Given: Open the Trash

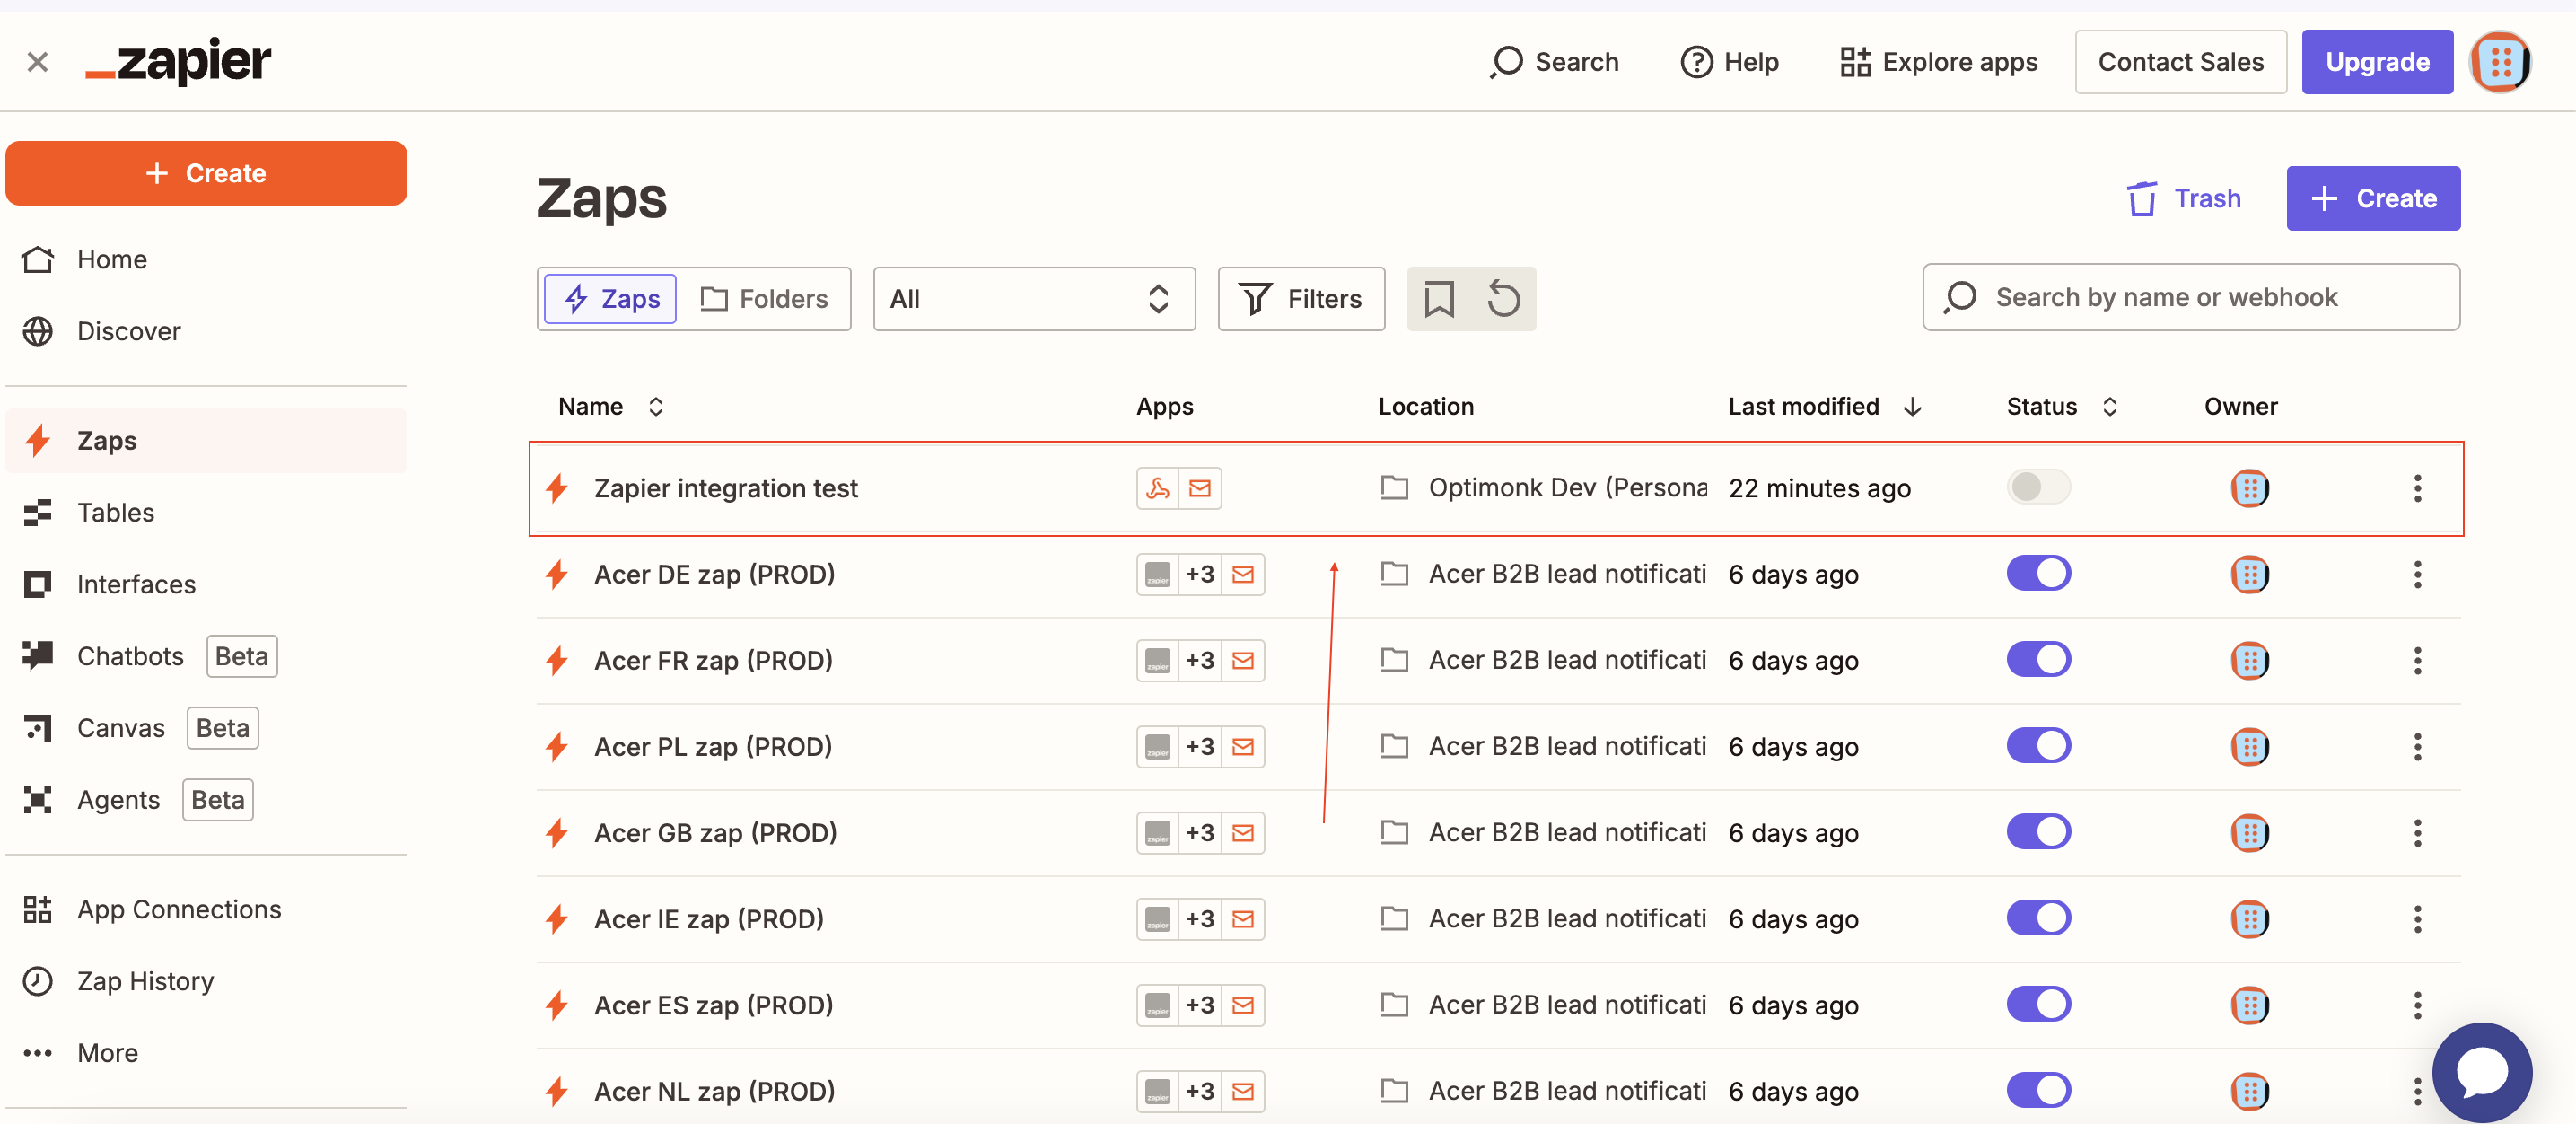Looking at the screenshot, I should pyautogui.click(x=2184, y=198).
